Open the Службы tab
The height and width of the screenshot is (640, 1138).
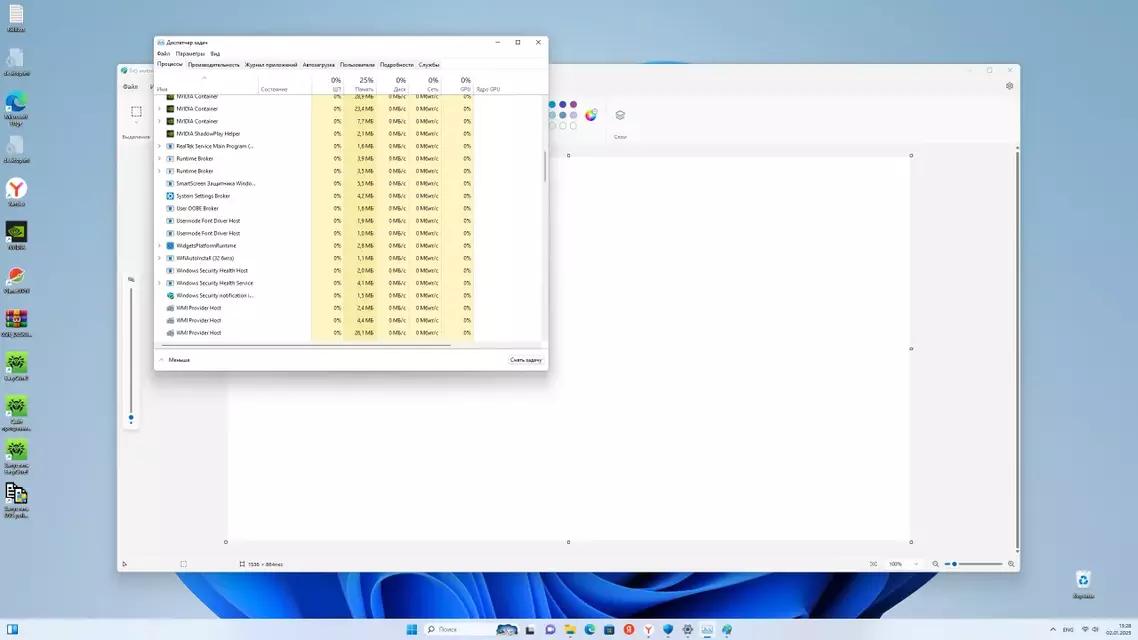tap(429, 65)
